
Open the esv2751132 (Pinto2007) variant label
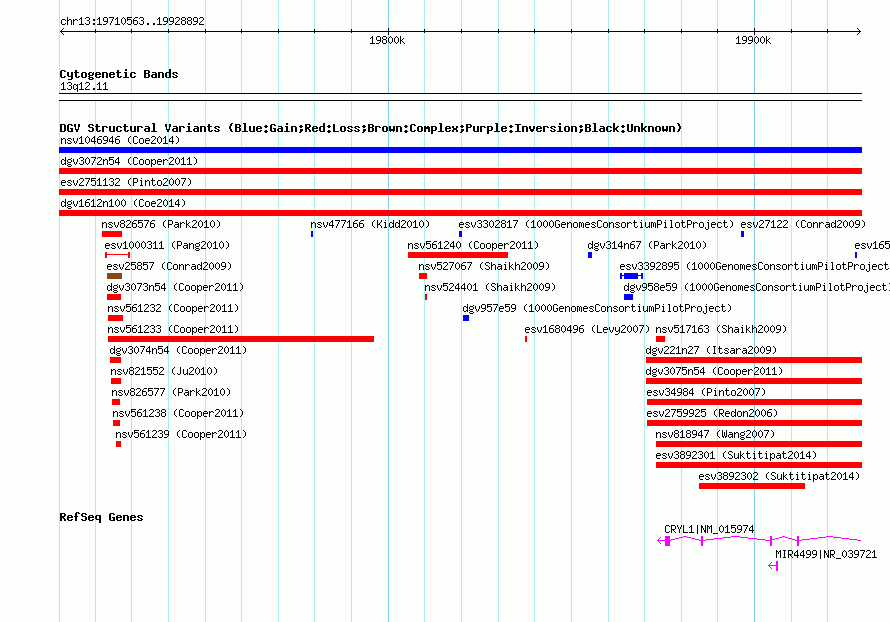126,182
